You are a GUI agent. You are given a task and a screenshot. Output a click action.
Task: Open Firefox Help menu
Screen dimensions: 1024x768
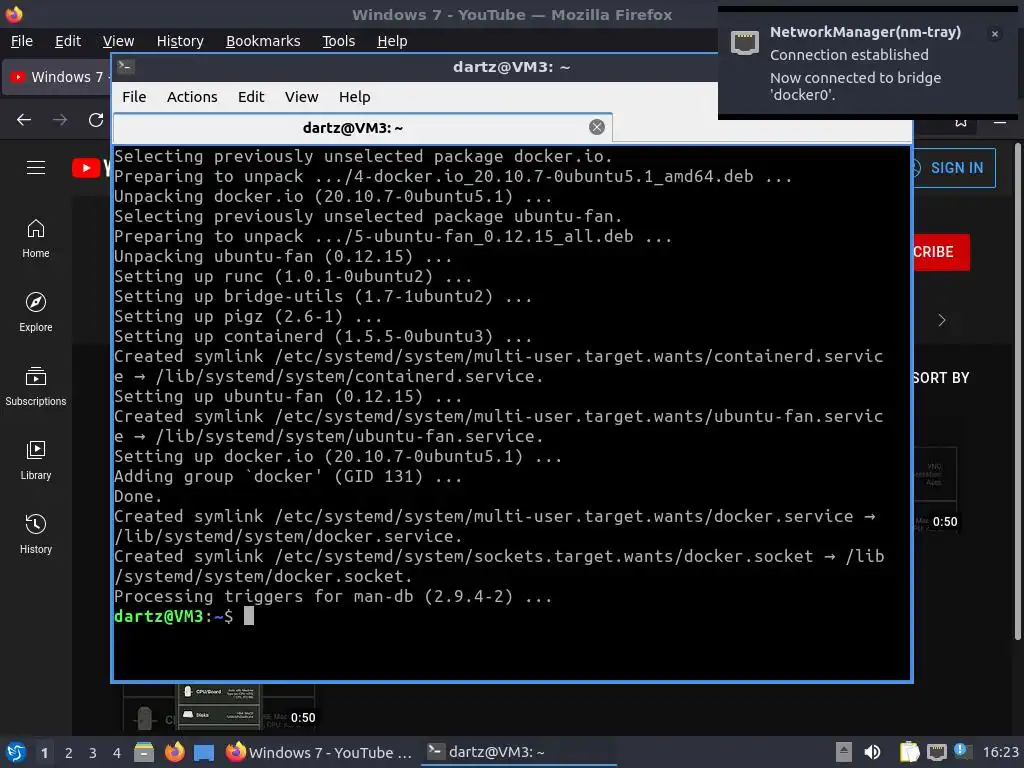click(x=392, y=41)
